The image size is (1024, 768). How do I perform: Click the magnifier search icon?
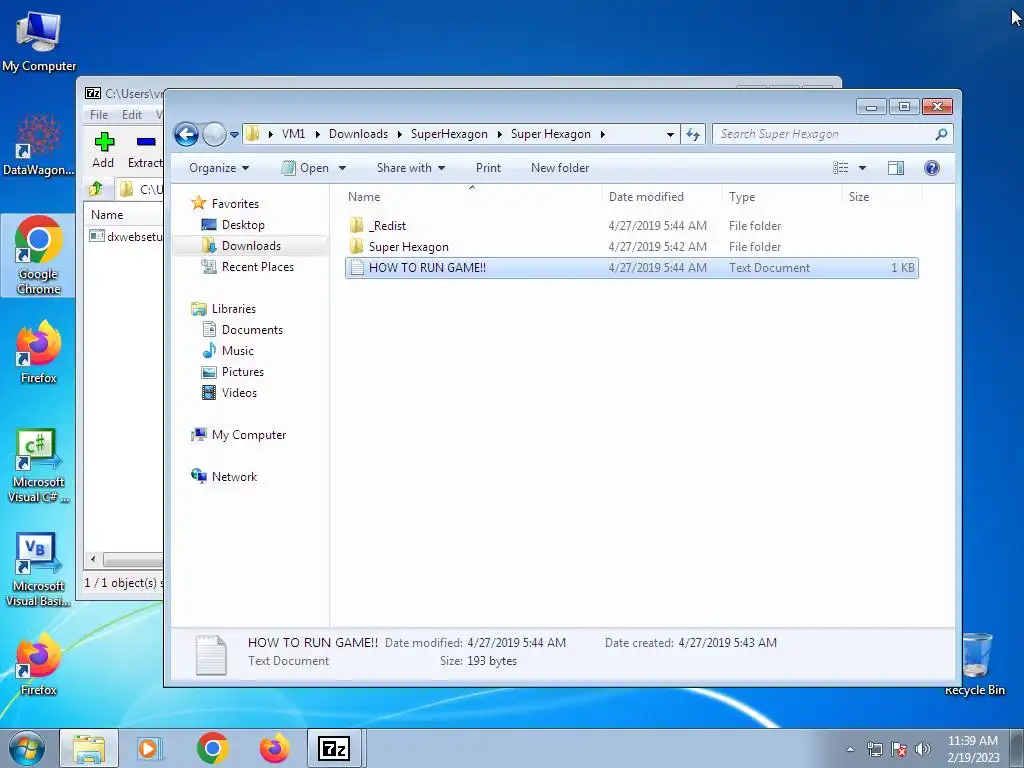[941, 135]
